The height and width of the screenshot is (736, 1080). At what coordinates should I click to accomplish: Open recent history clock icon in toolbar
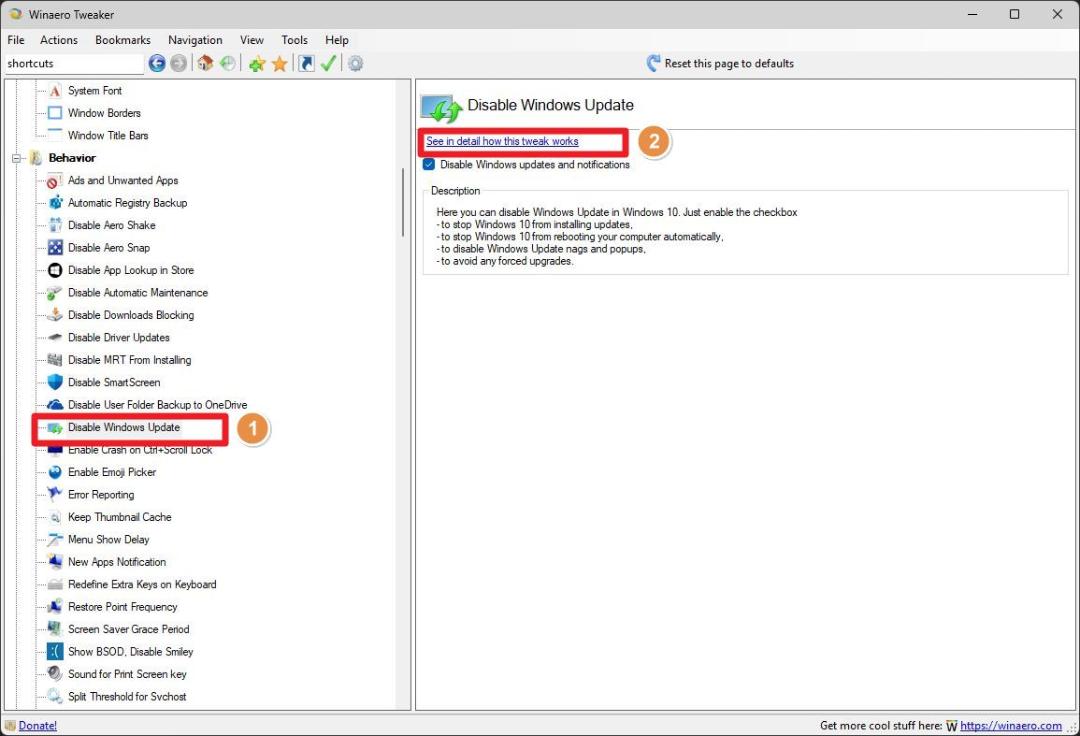pos(227,63)
